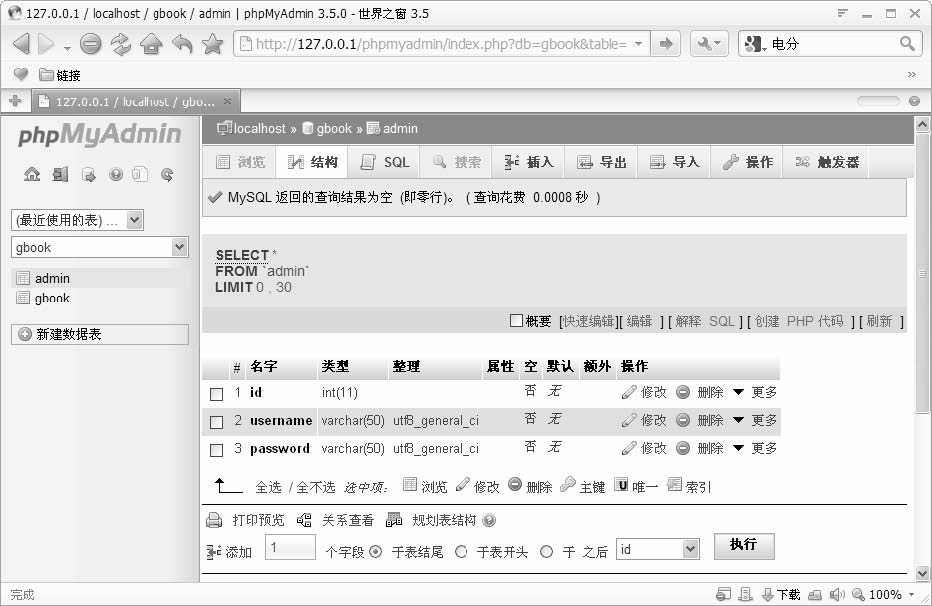This screenshot has height=606, width=932.
Task: Refresh the page with reload icon
Action: coord(121,44)
